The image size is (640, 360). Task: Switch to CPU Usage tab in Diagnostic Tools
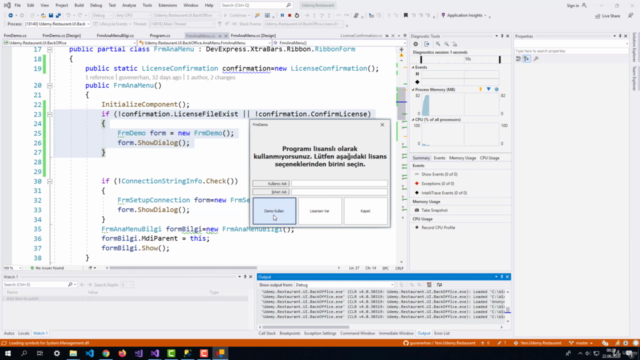(489, 158)
